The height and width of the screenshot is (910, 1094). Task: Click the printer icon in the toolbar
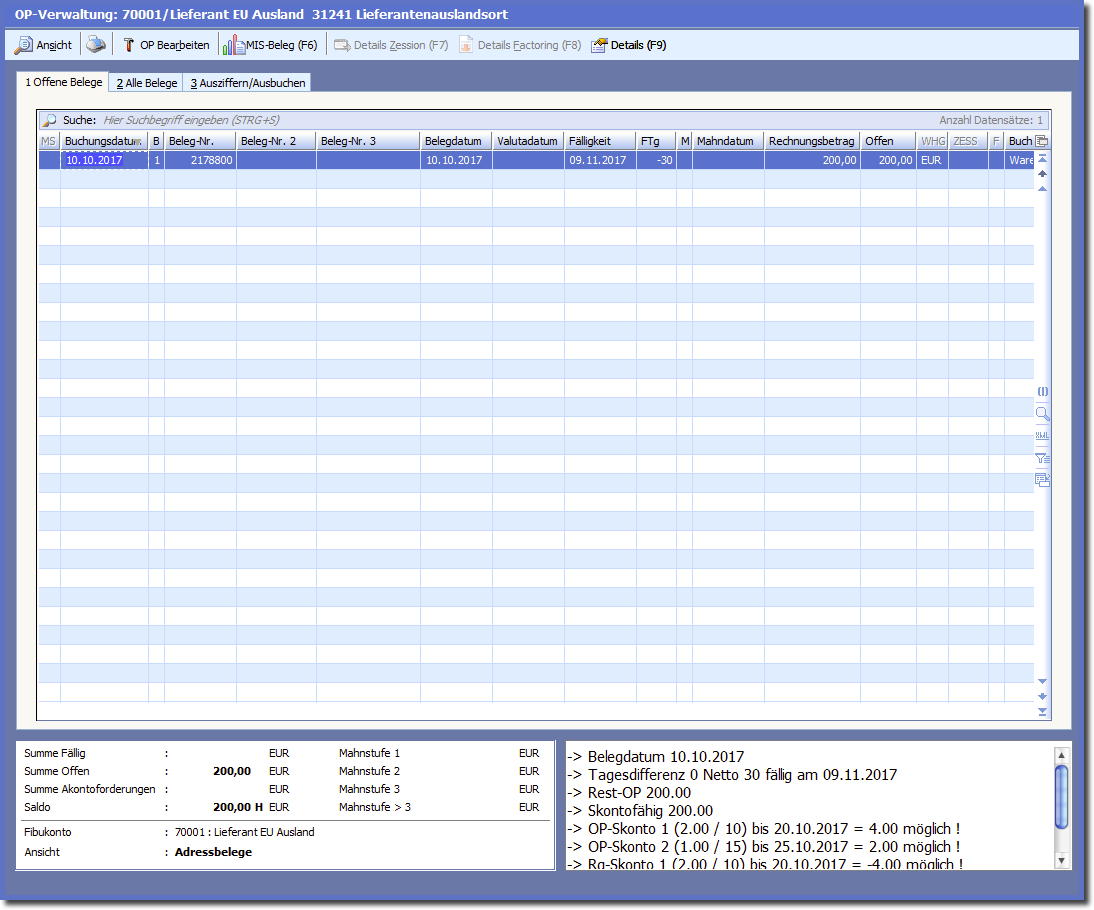point(95,45)
